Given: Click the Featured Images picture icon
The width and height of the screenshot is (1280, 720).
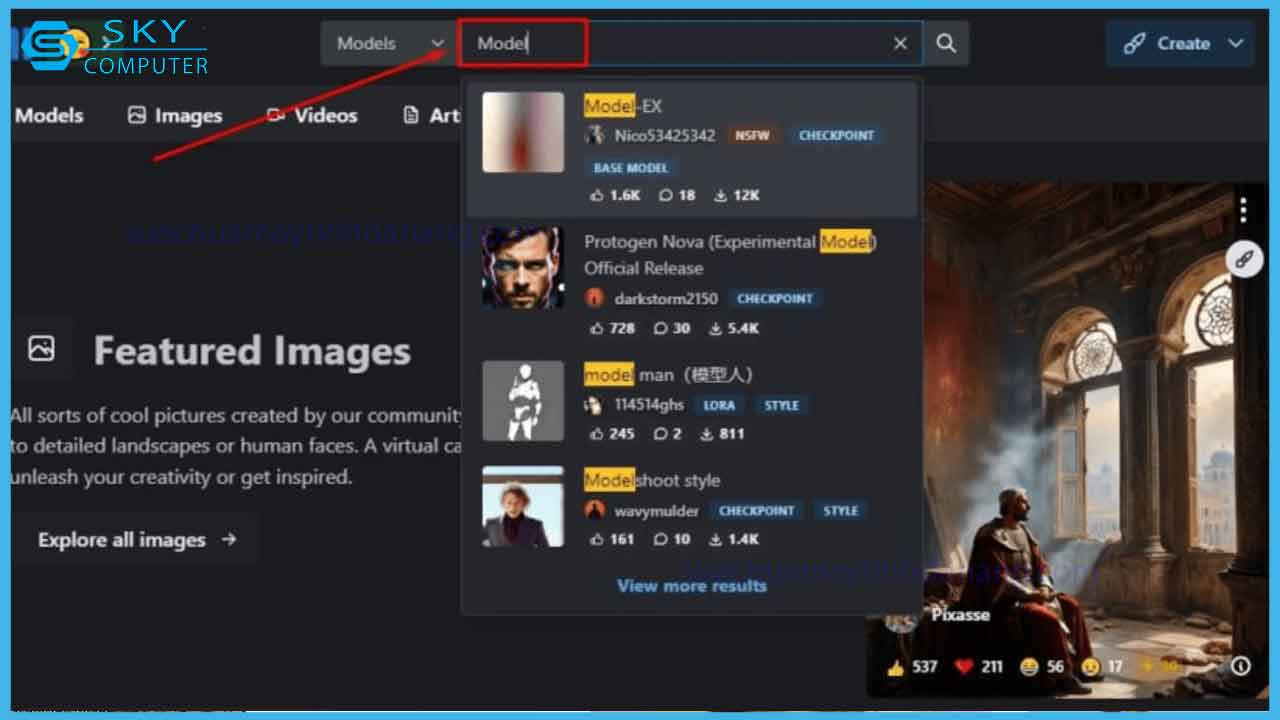Looking at the screenshot, I should pyautogui.click(x=41, y=349).
